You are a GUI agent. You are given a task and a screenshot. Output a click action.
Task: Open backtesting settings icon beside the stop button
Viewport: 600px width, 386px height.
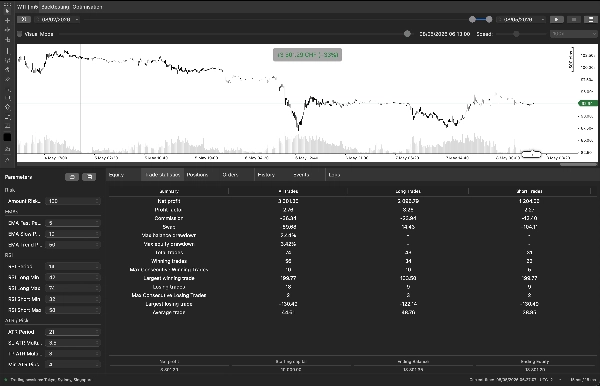point(591,20)
